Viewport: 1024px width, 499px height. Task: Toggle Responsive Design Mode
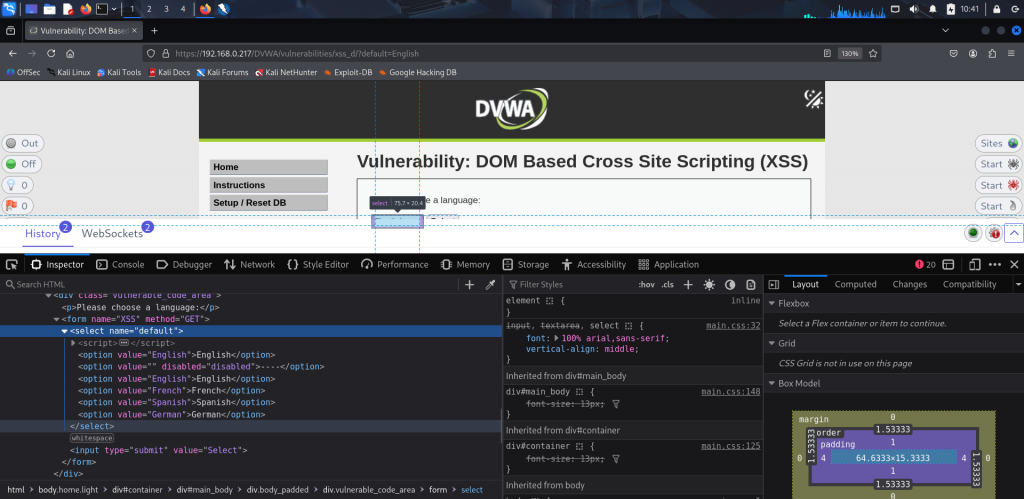(x=975, y=265)
